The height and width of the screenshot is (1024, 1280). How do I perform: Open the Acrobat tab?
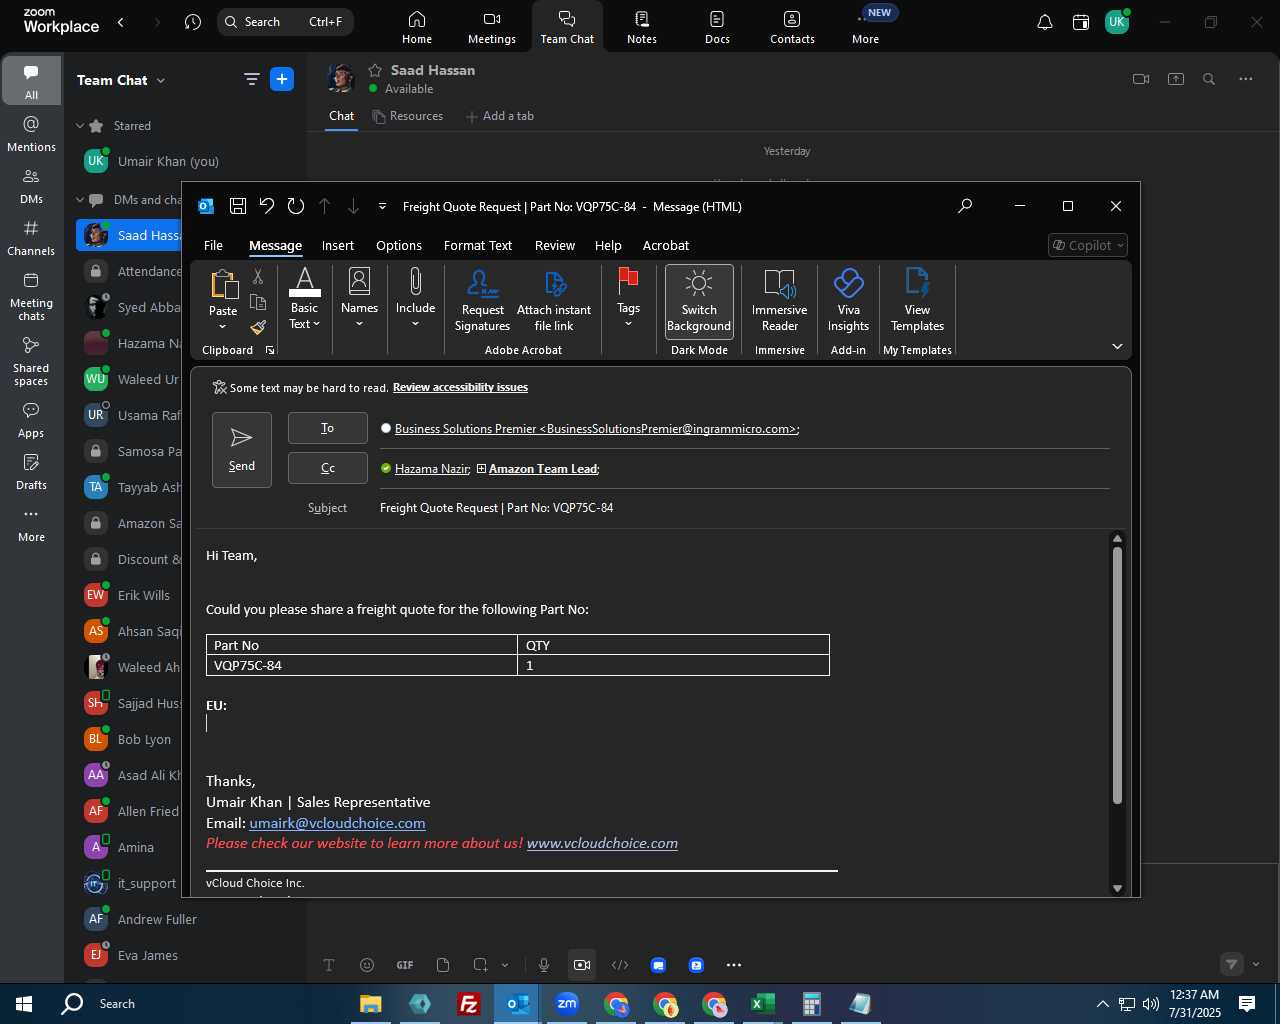(x=666, y=245)
